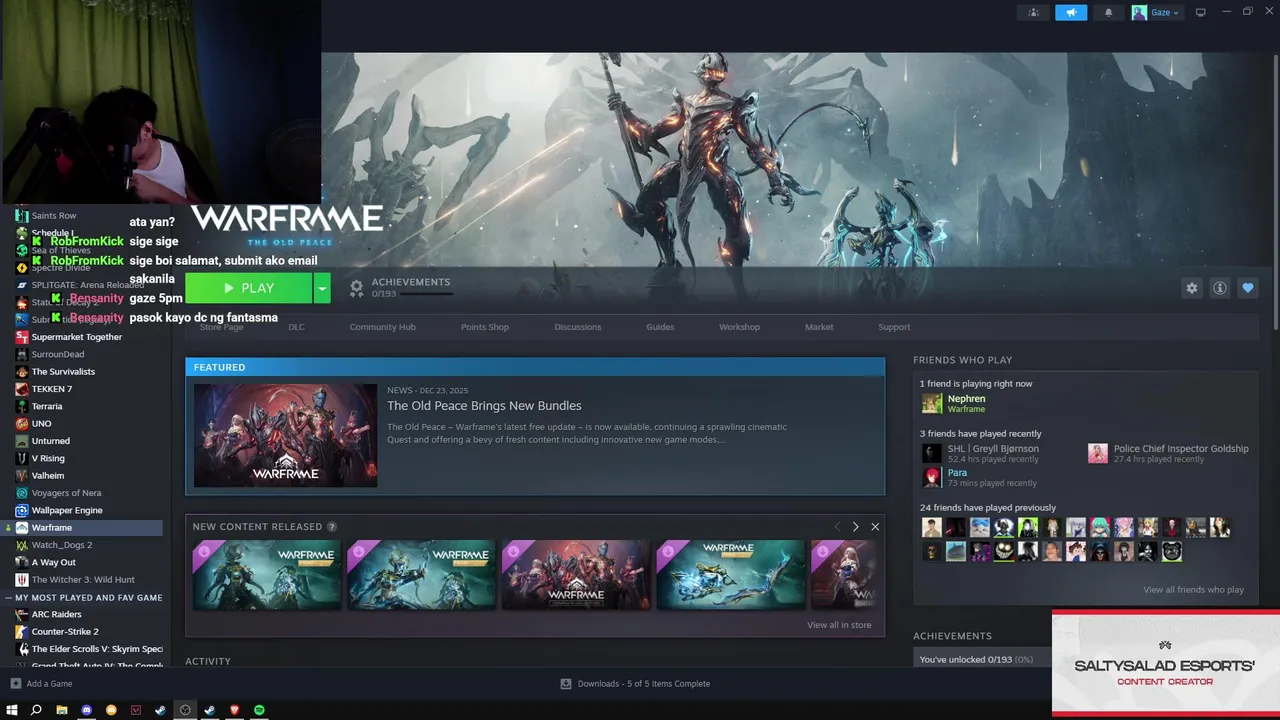Click 'View all friends who play' link

tap(1193, 590)
